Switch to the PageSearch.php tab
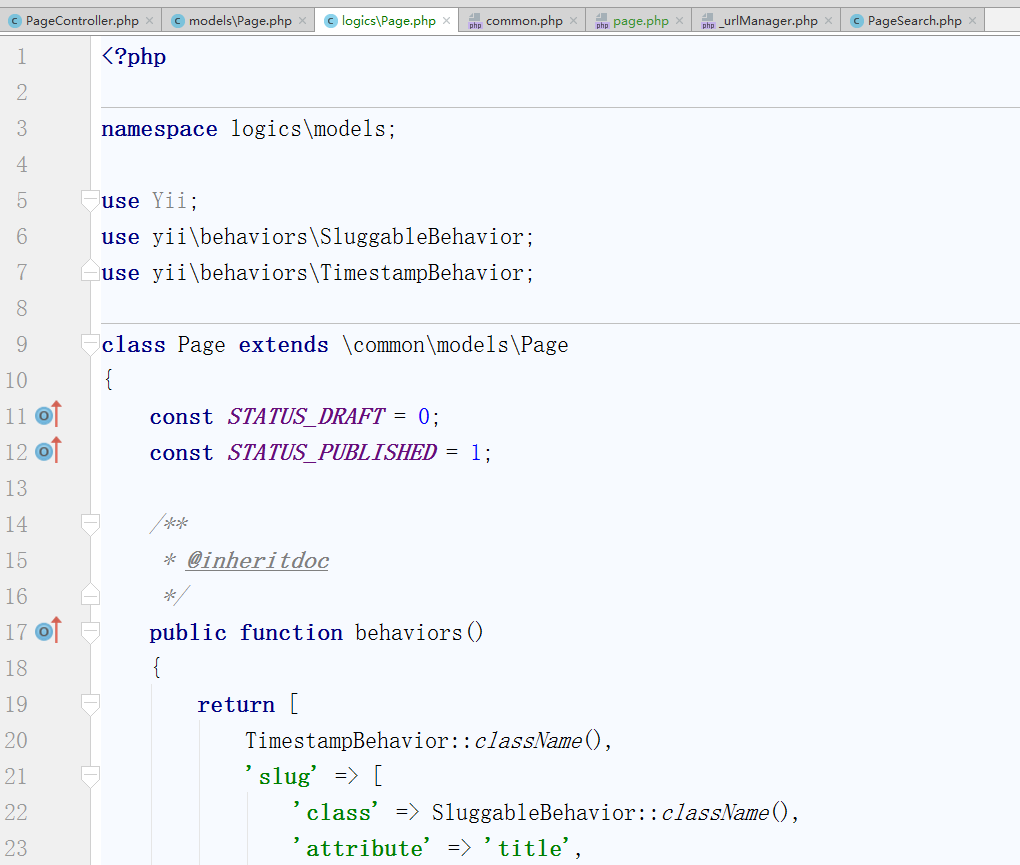1020x865 pixels. [913, 21]
